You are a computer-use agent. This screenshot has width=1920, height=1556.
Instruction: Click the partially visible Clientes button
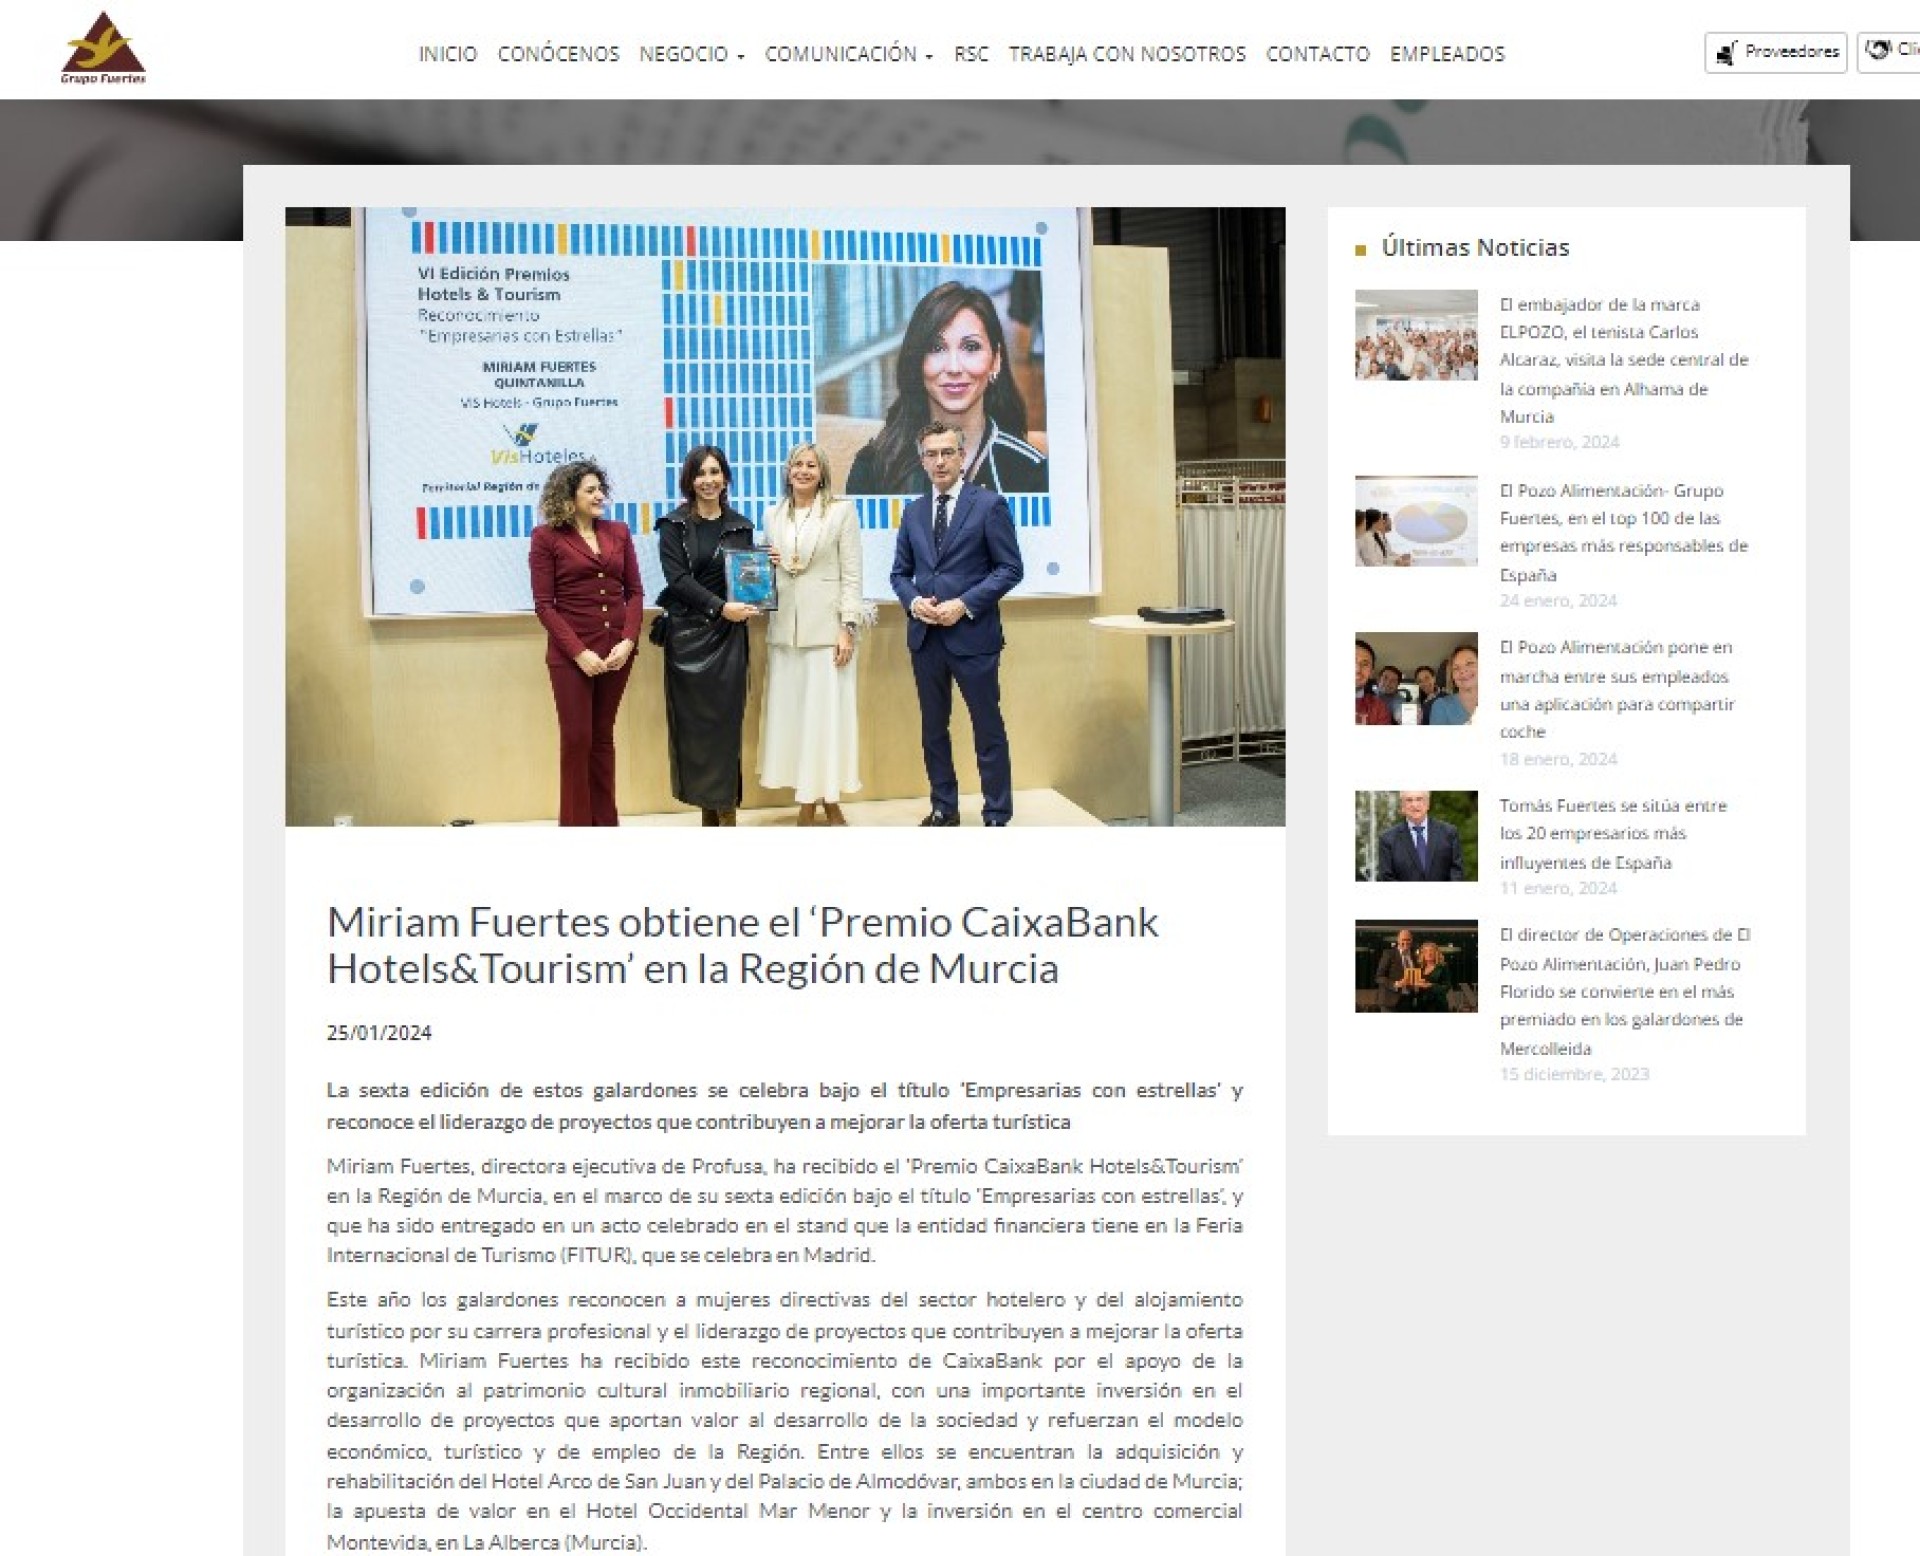point(1889,52)
